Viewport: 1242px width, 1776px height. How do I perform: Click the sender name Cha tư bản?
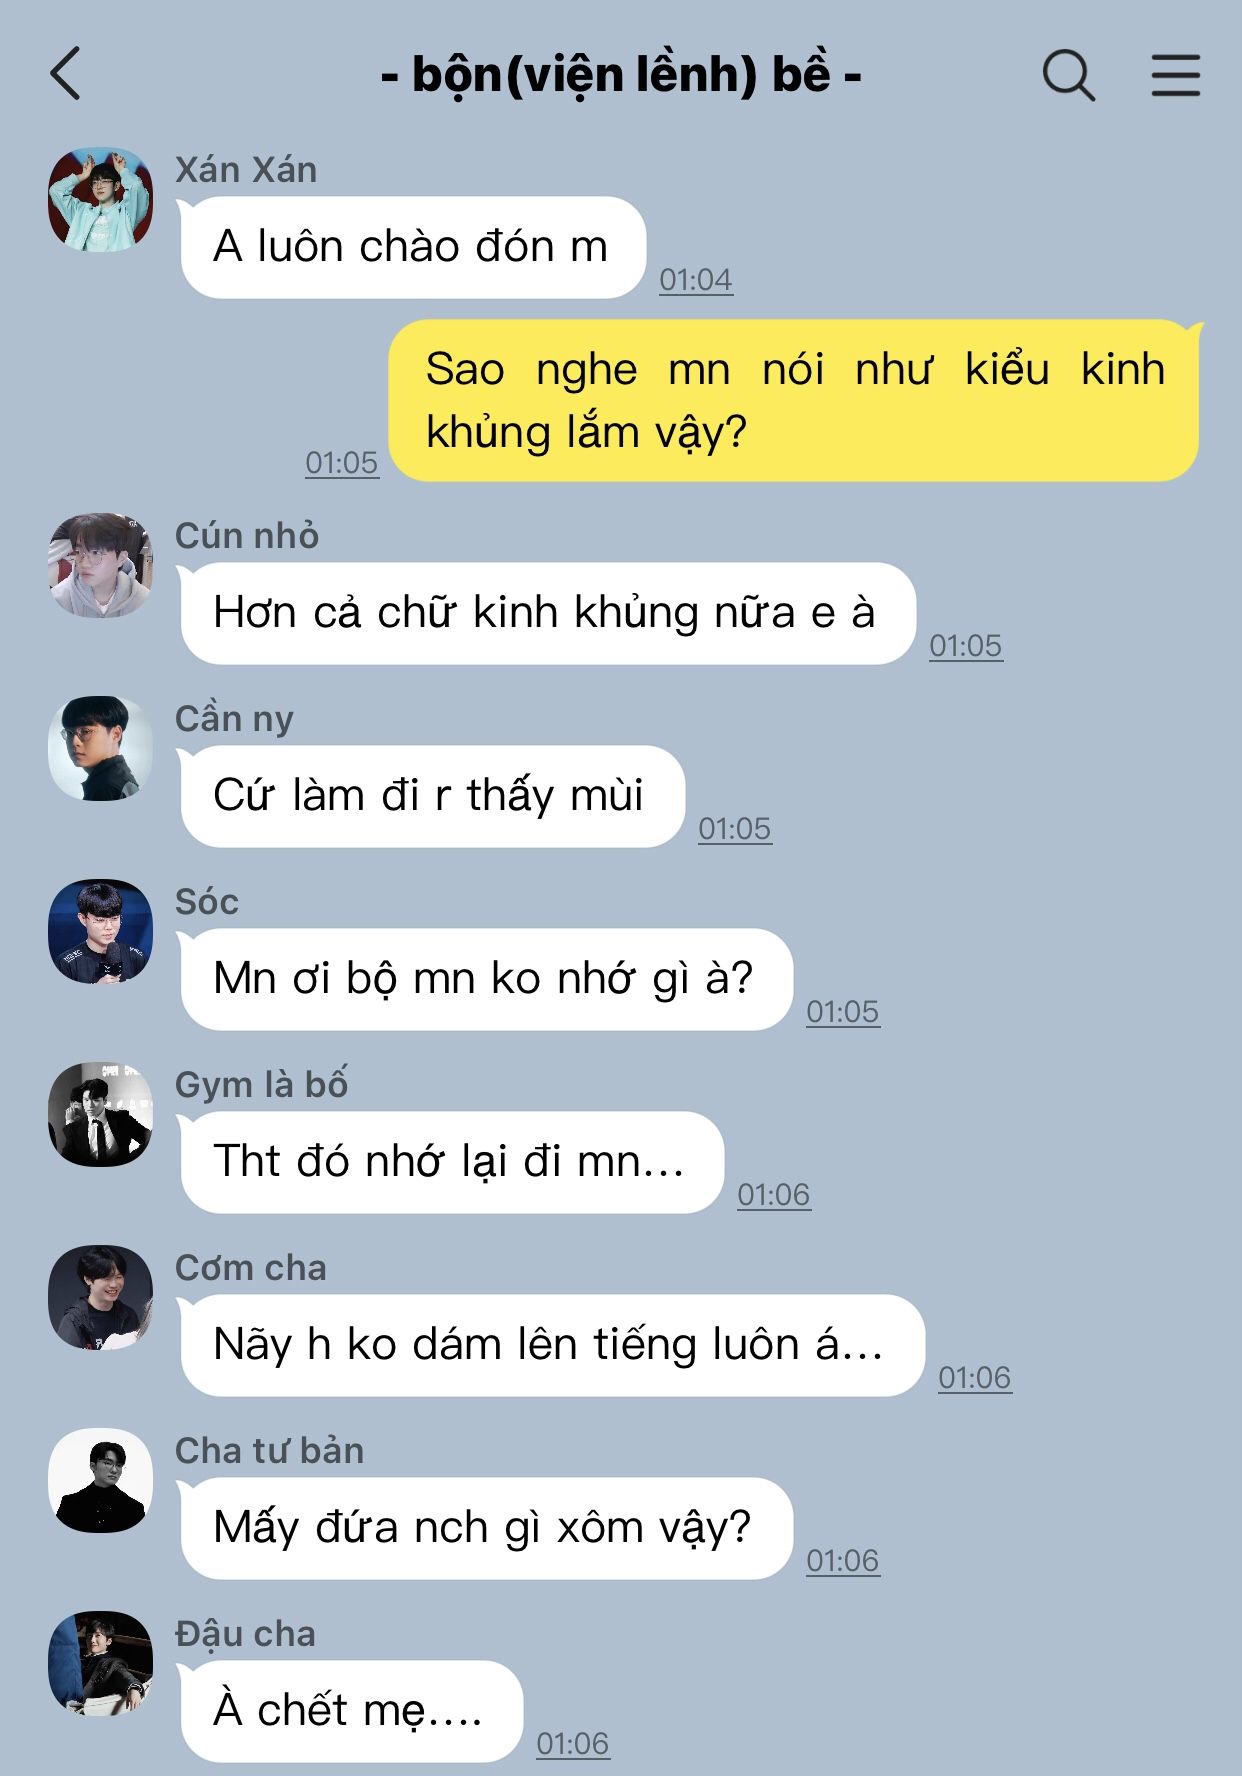269,1451
